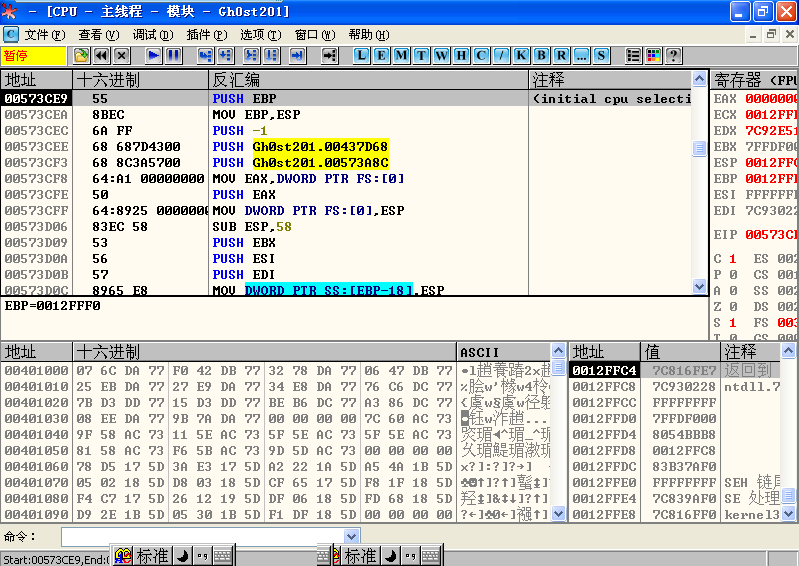The height and width of the screenshot is (566, 799).
Task: Open the 选项(T) menu
Action: (260, 35)
